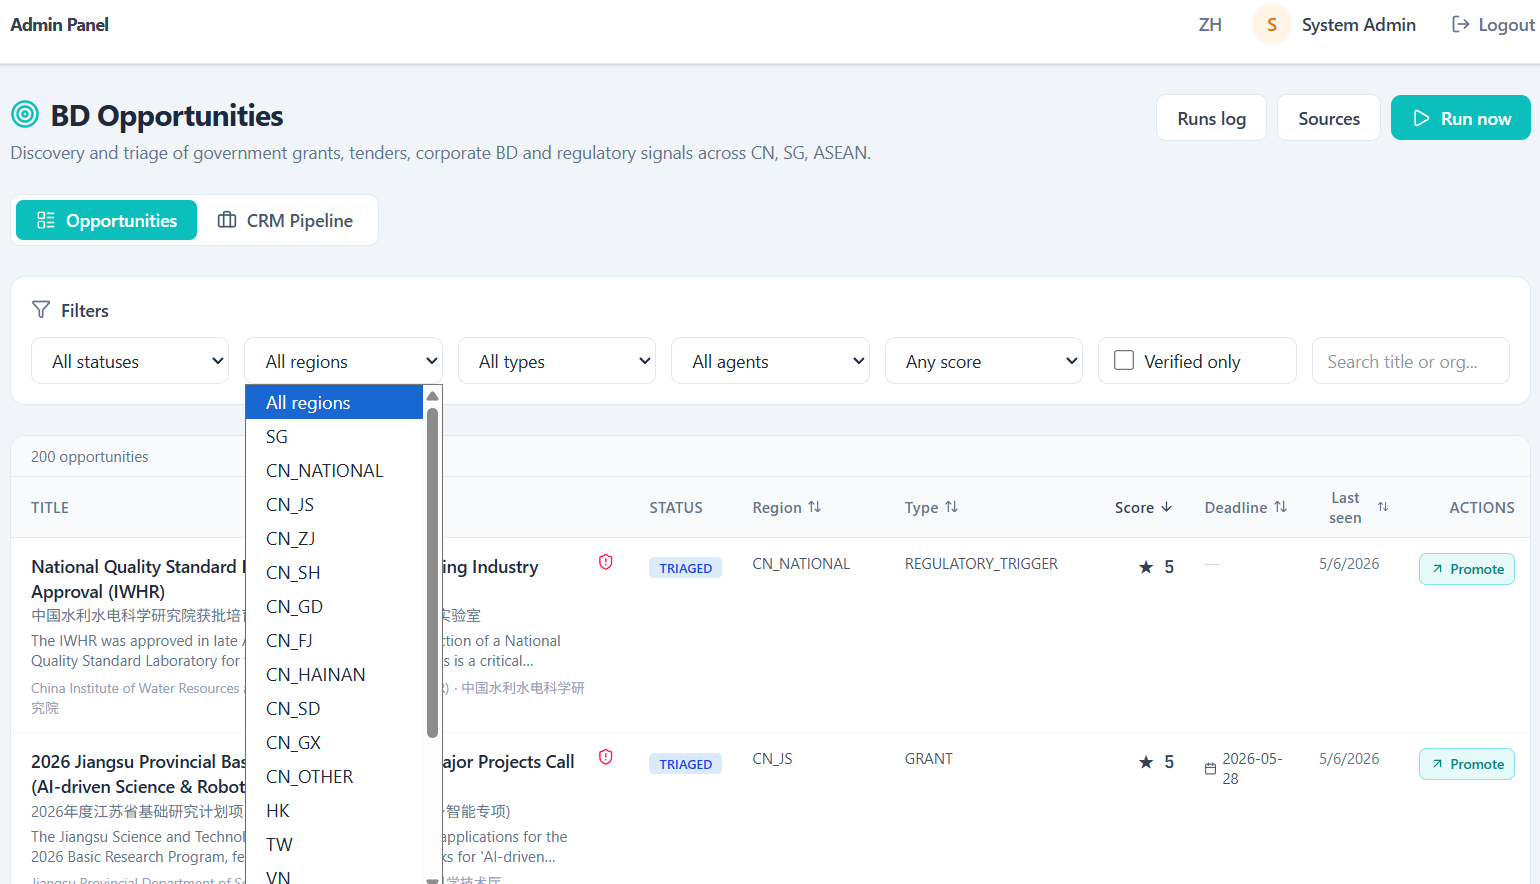Image resolution: width=1540 pixels, height=884 pixels.
Task: Choose CN_GD from the region list
Action: [x=334, y=606]
